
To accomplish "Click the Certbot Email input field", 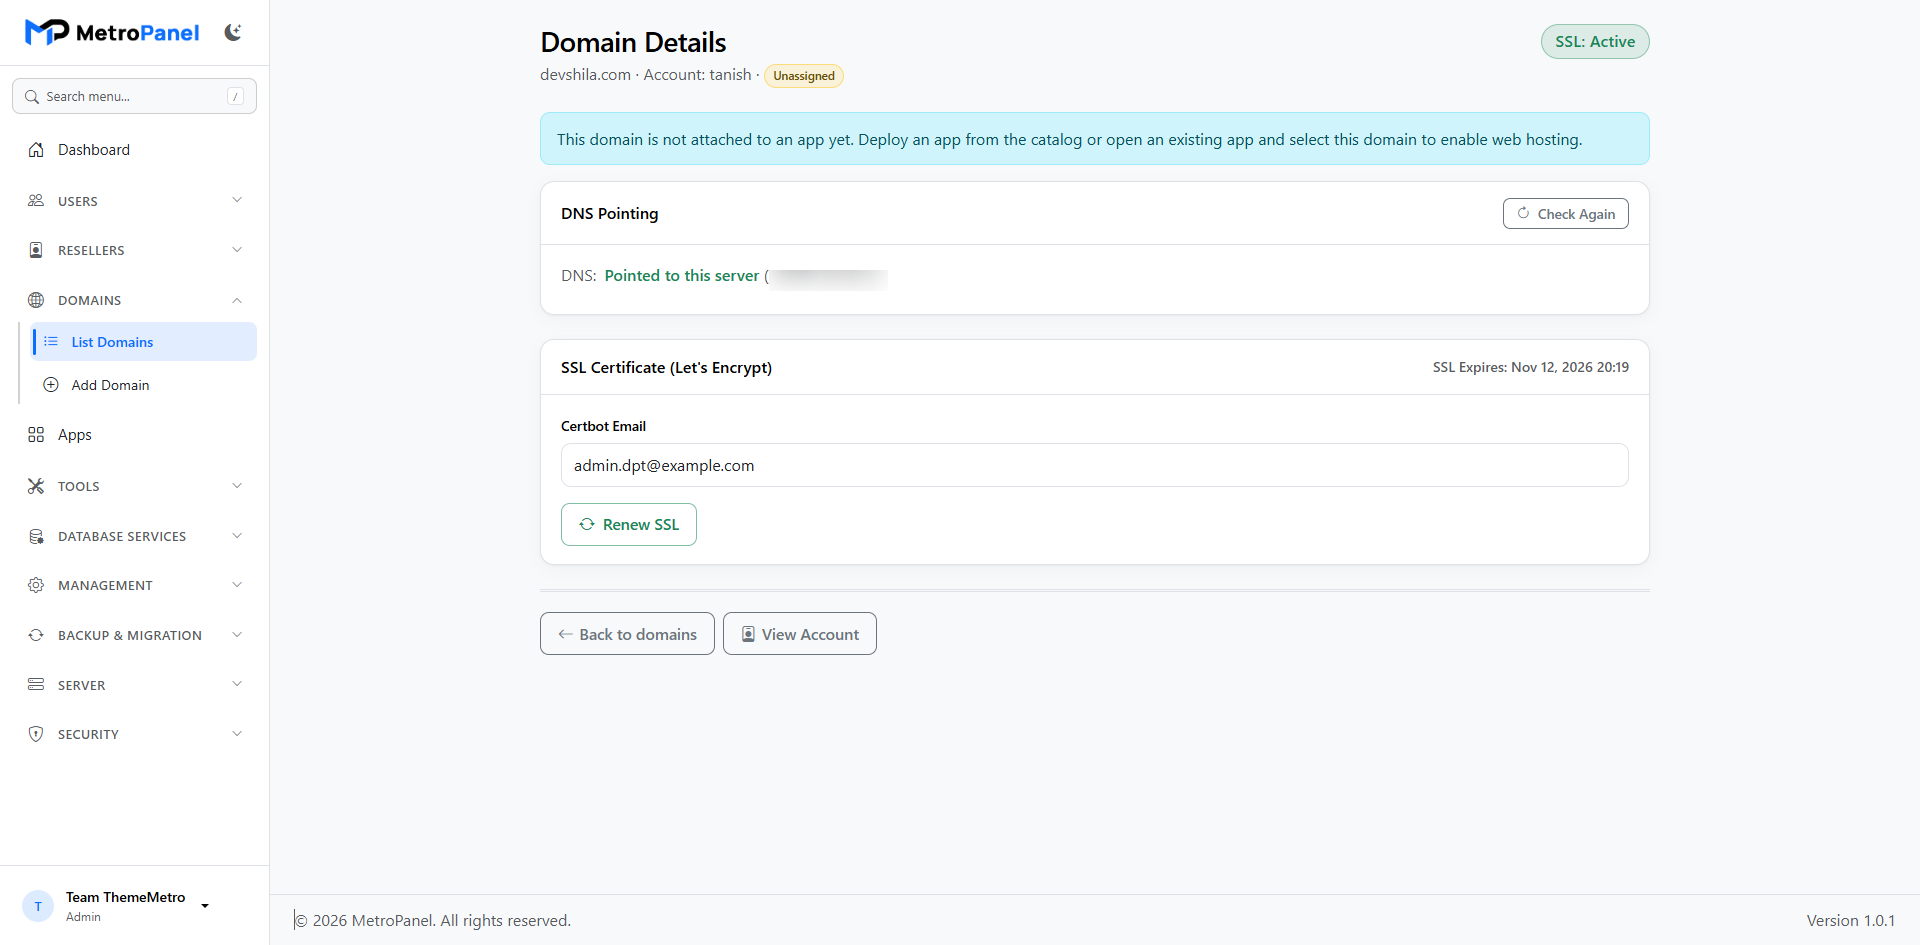I will point(1095,465).
